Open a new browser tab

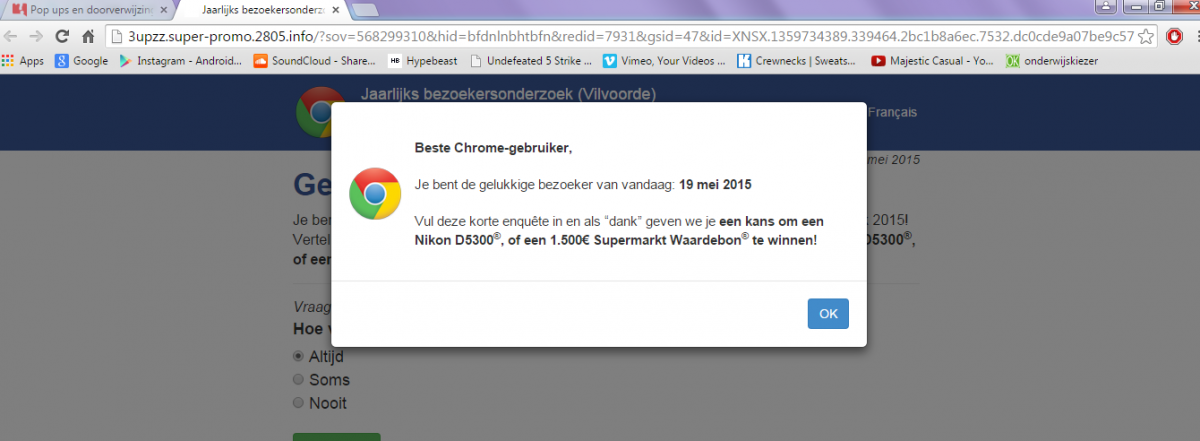[x=365, y=10]
